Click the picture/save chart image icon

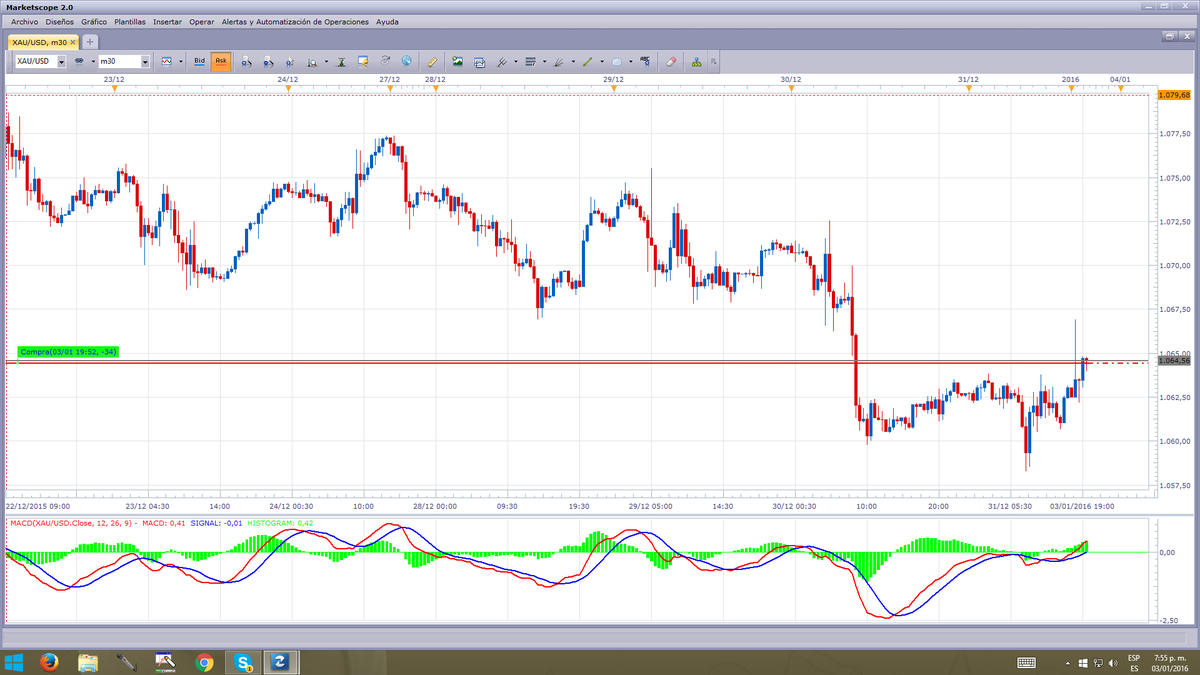click(x=457, y=61)
